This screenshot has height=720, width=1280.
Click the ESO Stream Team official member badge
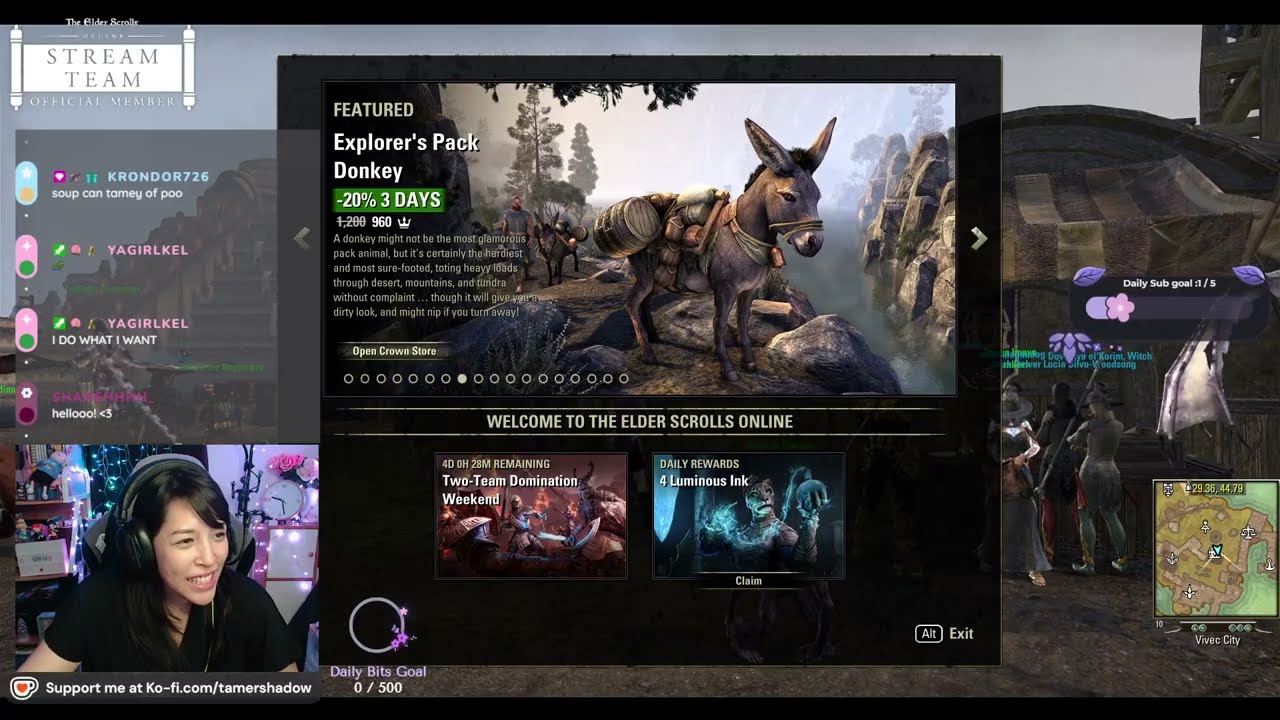pyautogui.click(x=102, y=64)
